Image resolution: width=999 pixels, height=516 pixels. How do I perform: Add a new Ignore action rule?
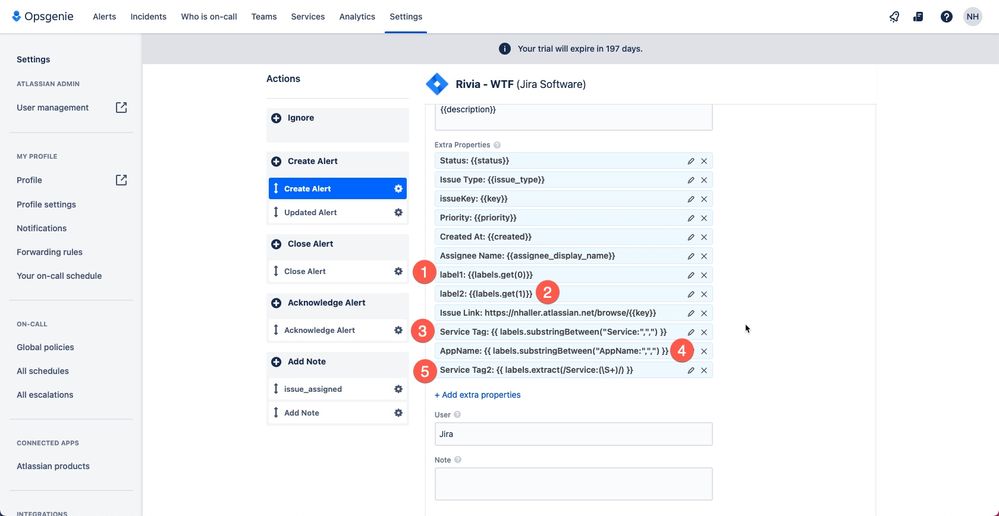pos(276,118)
